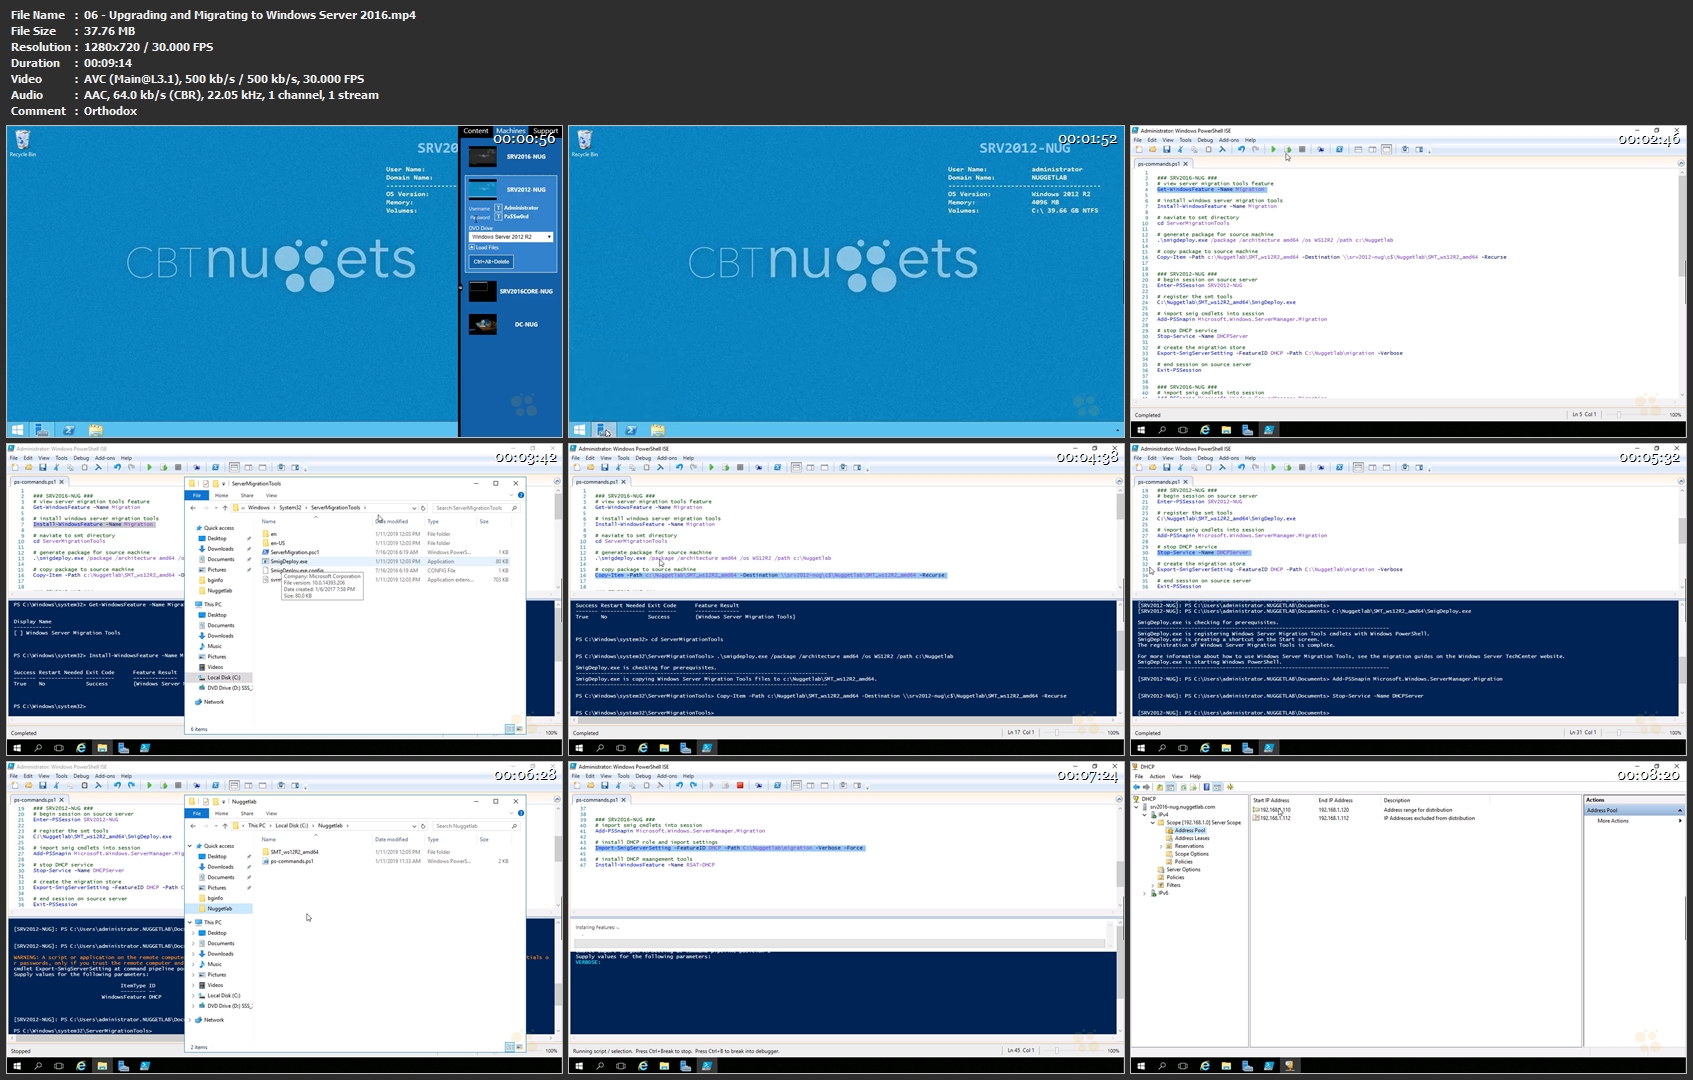Run Script green arrow in 00:03:42 ISE toolbar
The image size is (1693, 1080).
150,467
